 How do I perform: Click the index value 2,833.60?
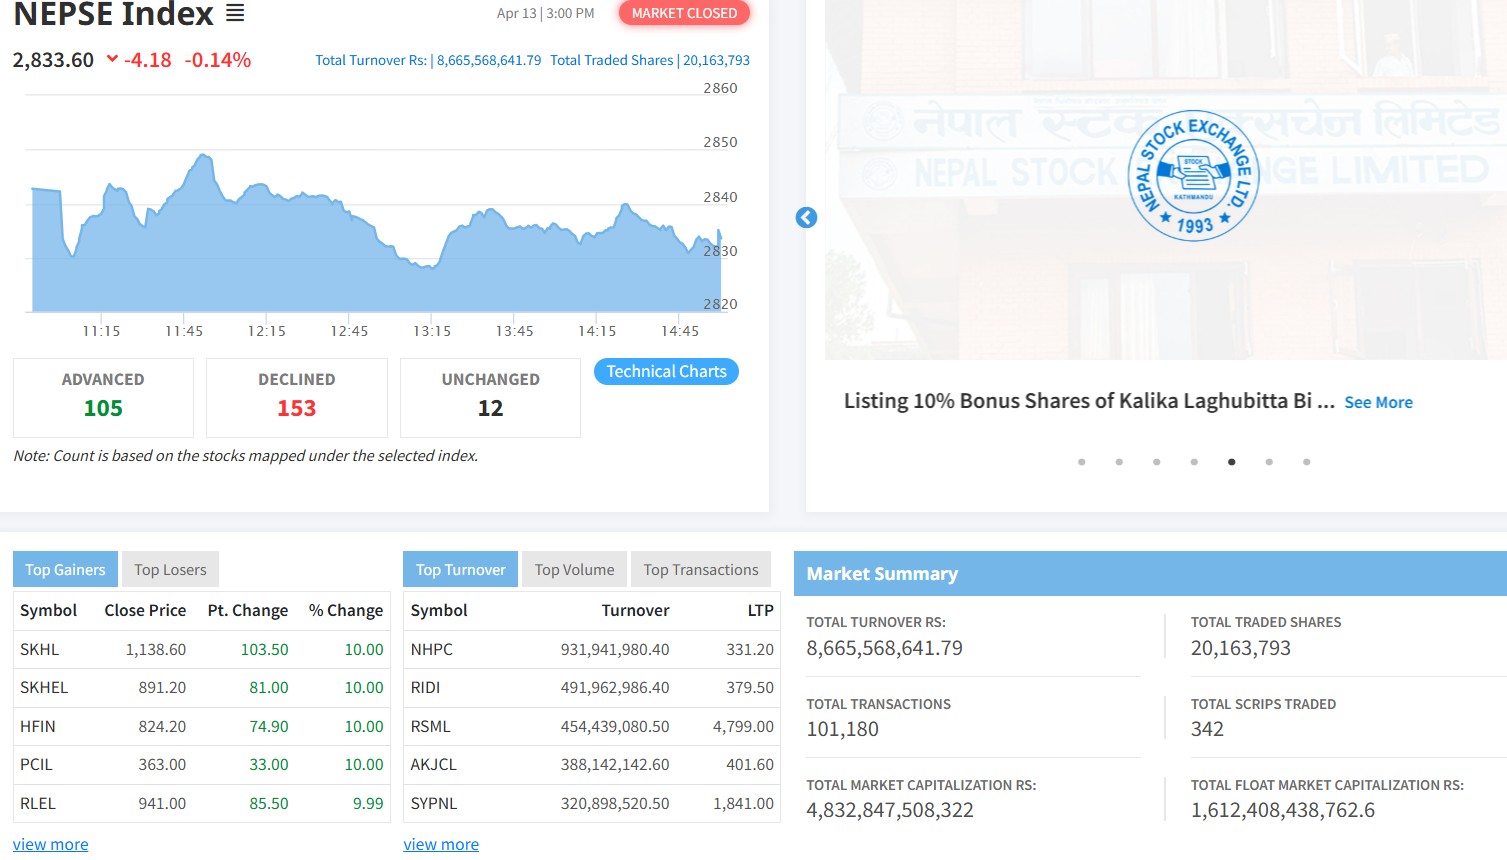(53, 60)
